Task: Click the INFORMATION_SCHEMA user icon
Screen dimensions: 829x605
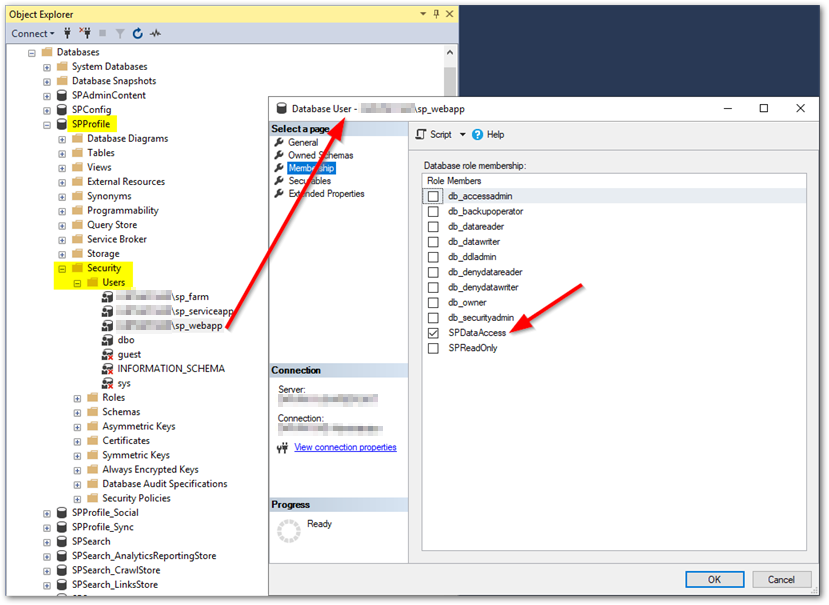Action: click(107, 369)
